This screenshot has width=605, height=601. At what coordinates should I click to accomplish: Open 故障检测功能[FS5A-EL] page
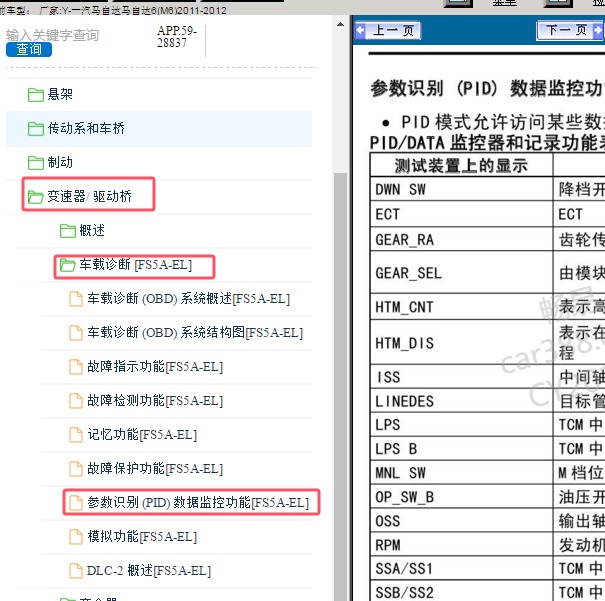coord(155,400)
